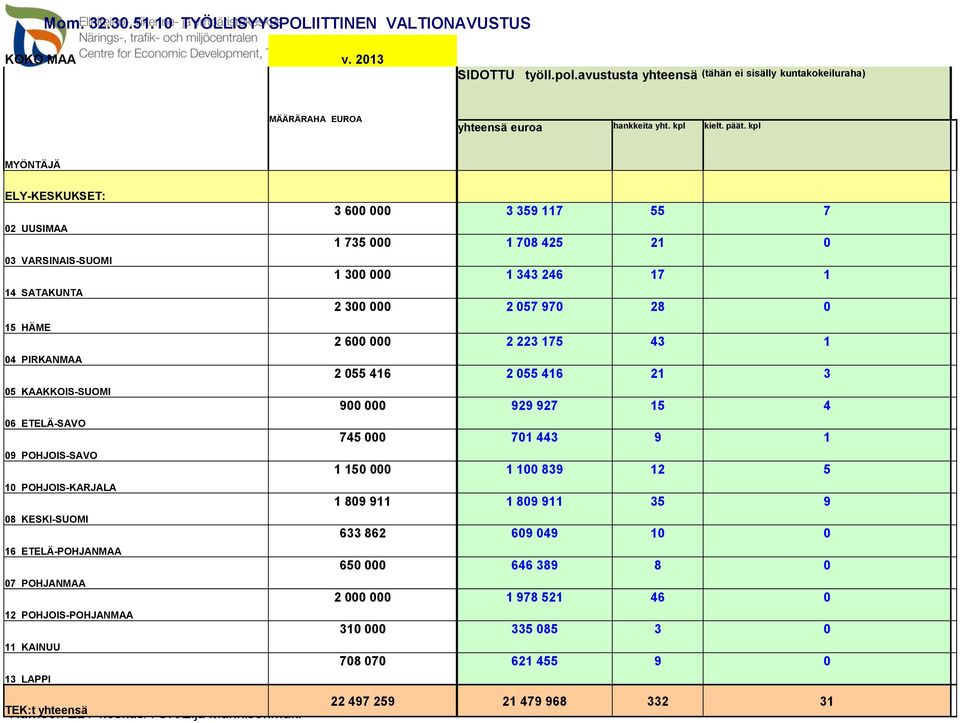Select committed amount 1 343 246
The image size is (960, 723).
click(x=534, y=274)
